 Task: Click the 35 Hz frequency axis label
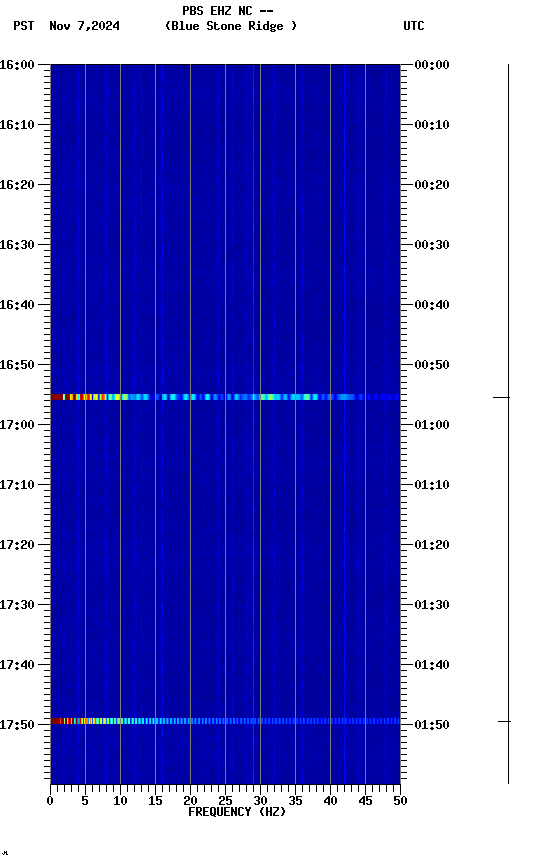tap(295, 801)
